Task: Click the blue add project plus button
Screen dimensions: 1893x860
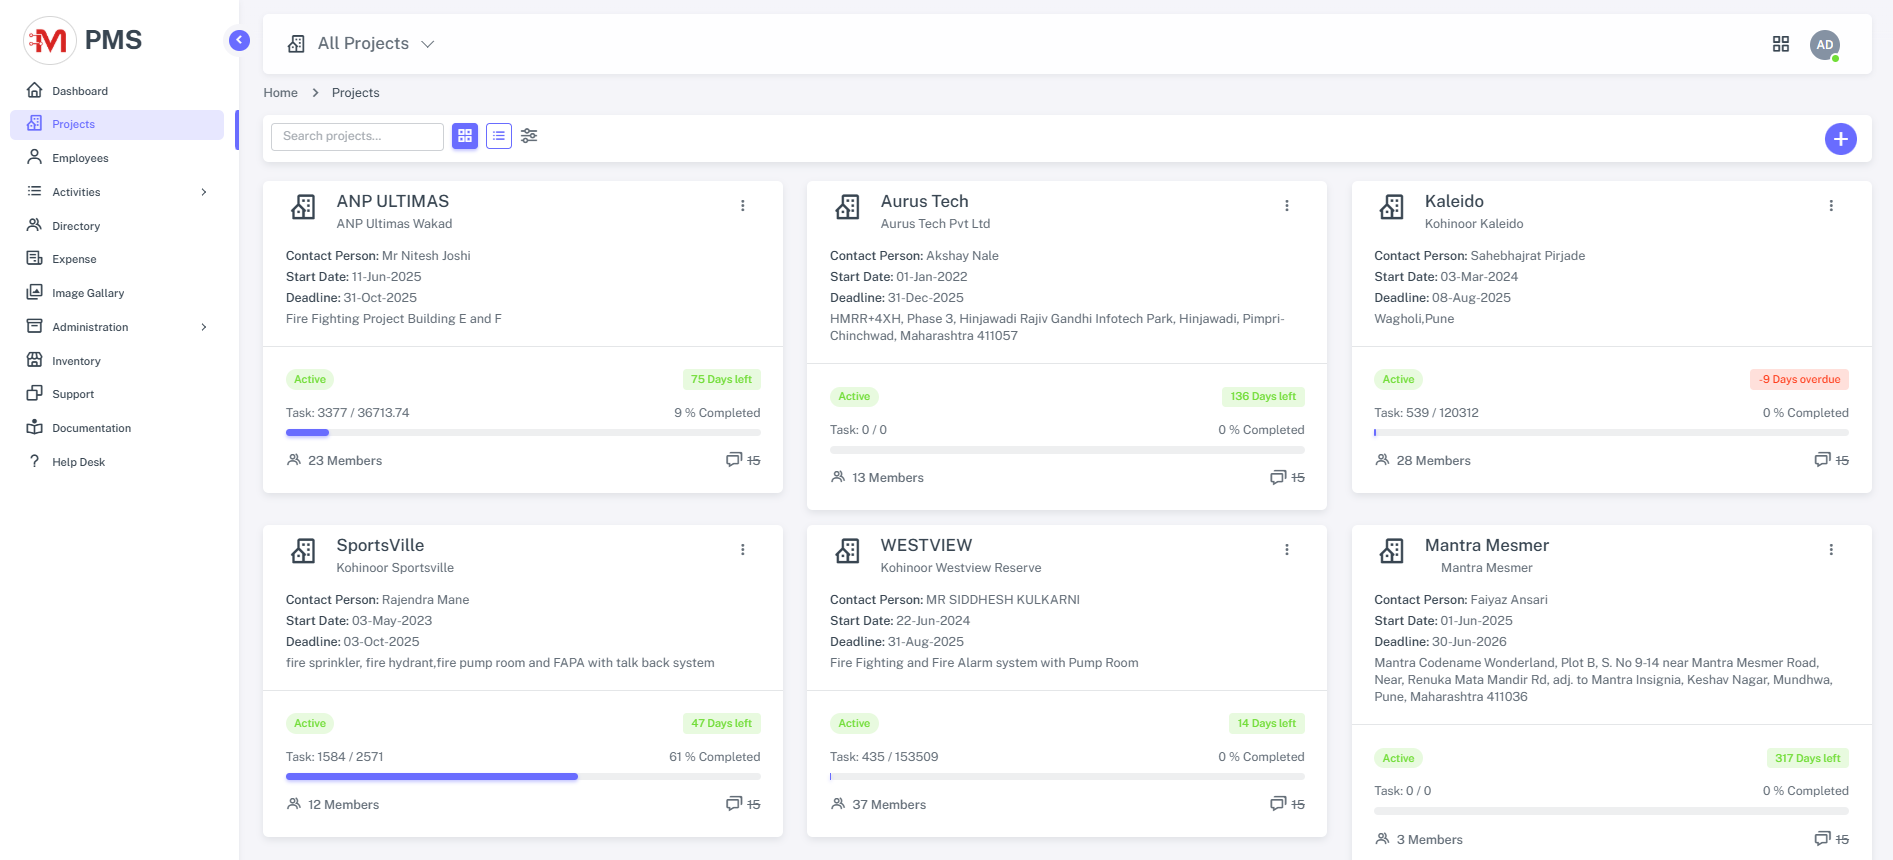Action: (1840, 139)
